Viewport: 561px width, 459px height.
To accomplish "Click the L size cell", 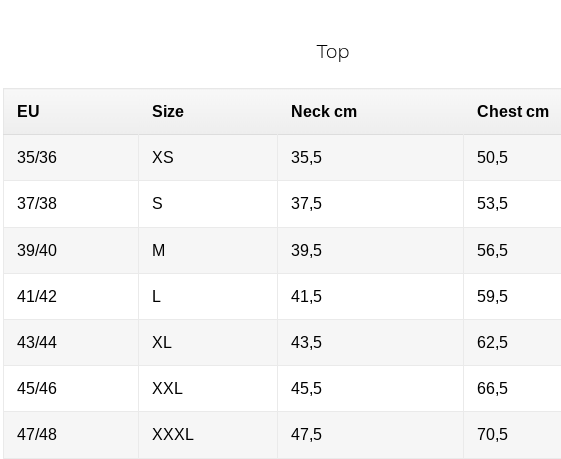I will [208, 296].
